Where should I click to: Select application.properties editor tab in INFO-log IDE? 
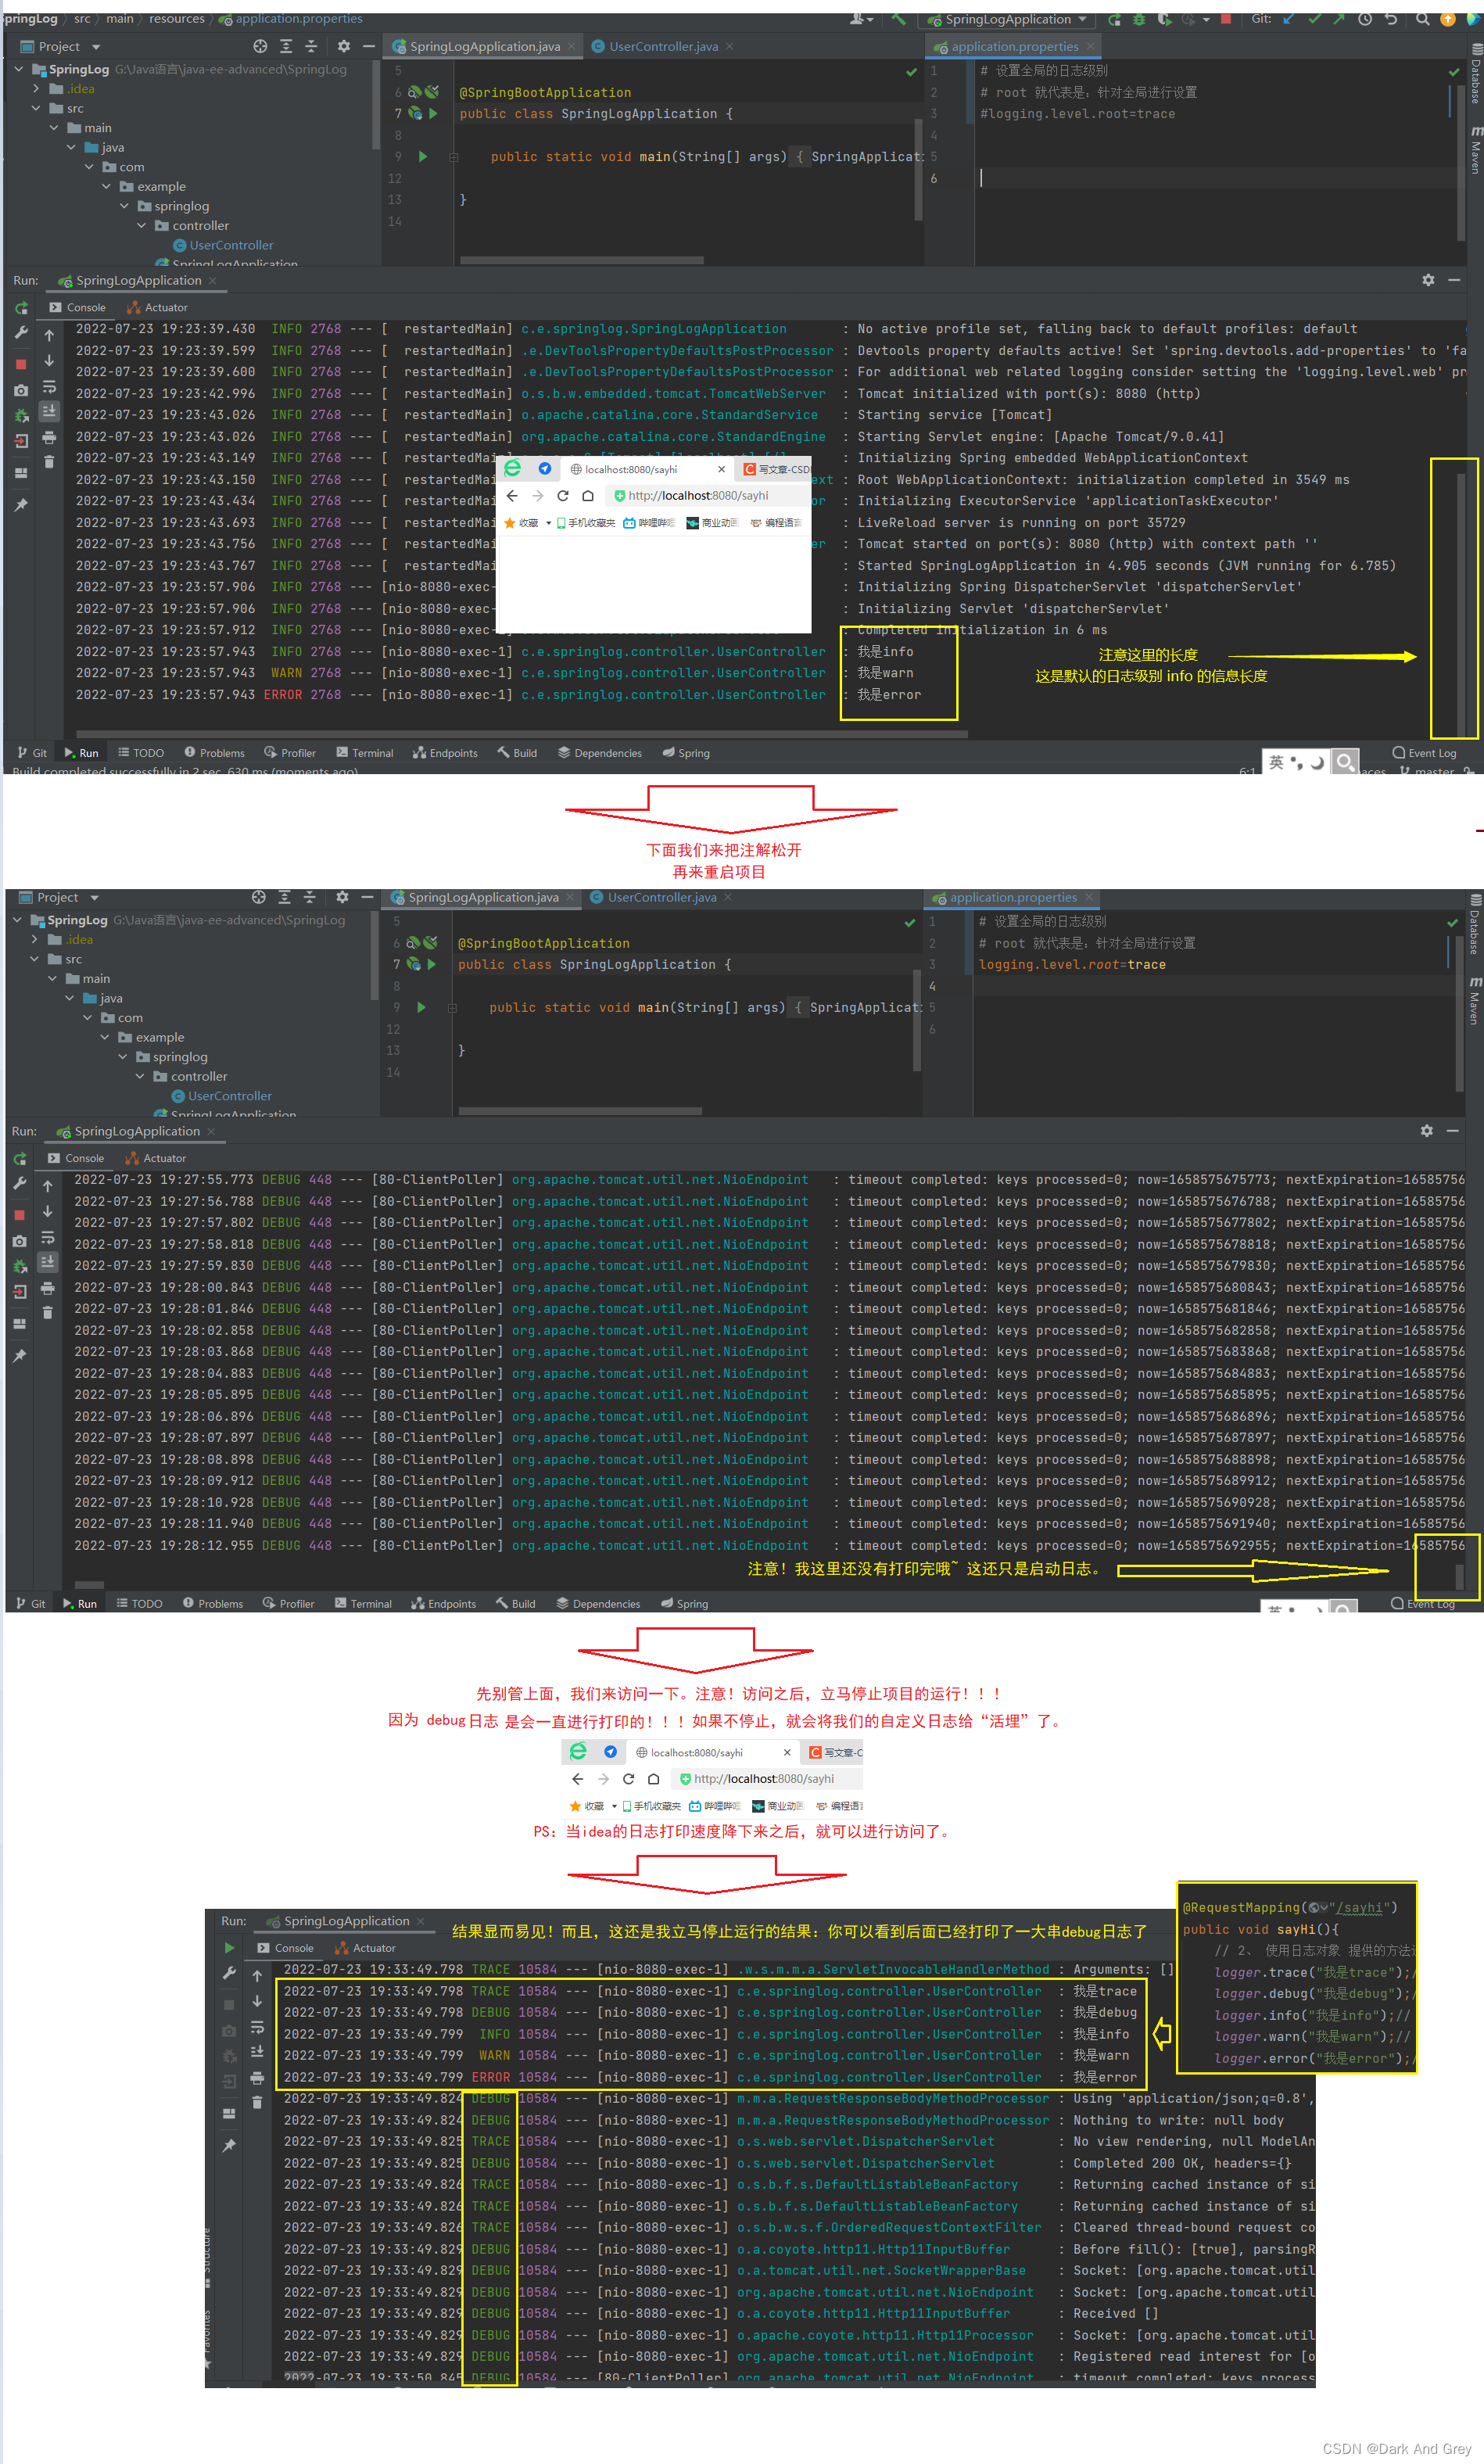tap(1014, 46)
